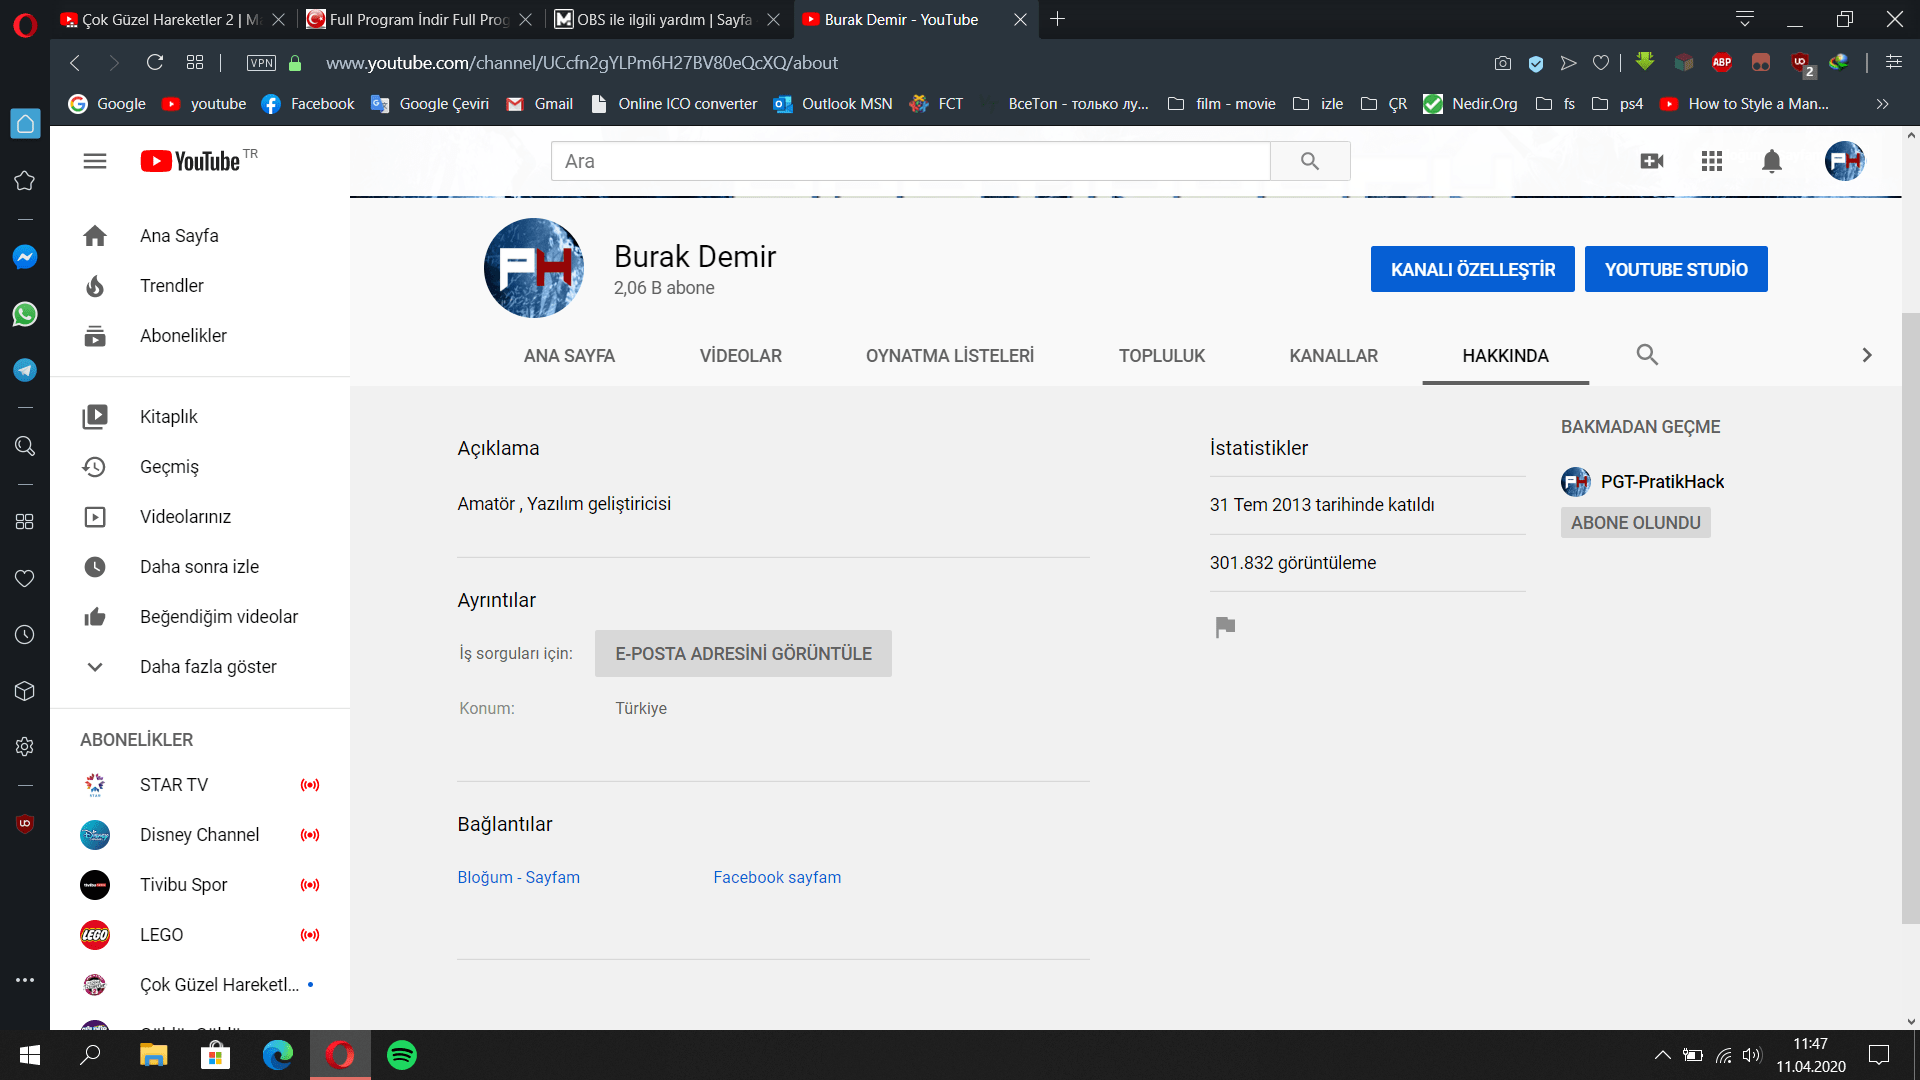Select HAKKINDA tab

pos(1506,356)
